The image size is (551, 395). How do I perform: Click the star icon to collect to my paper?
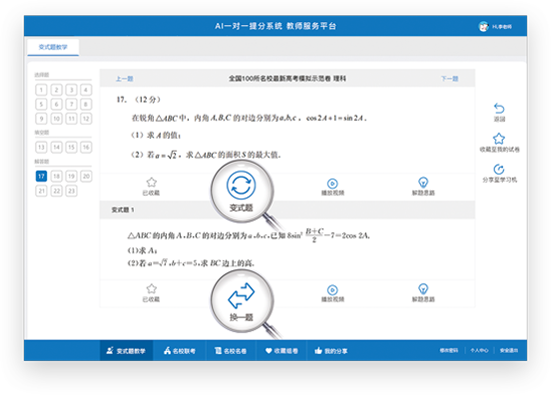[x=499, y=138]
